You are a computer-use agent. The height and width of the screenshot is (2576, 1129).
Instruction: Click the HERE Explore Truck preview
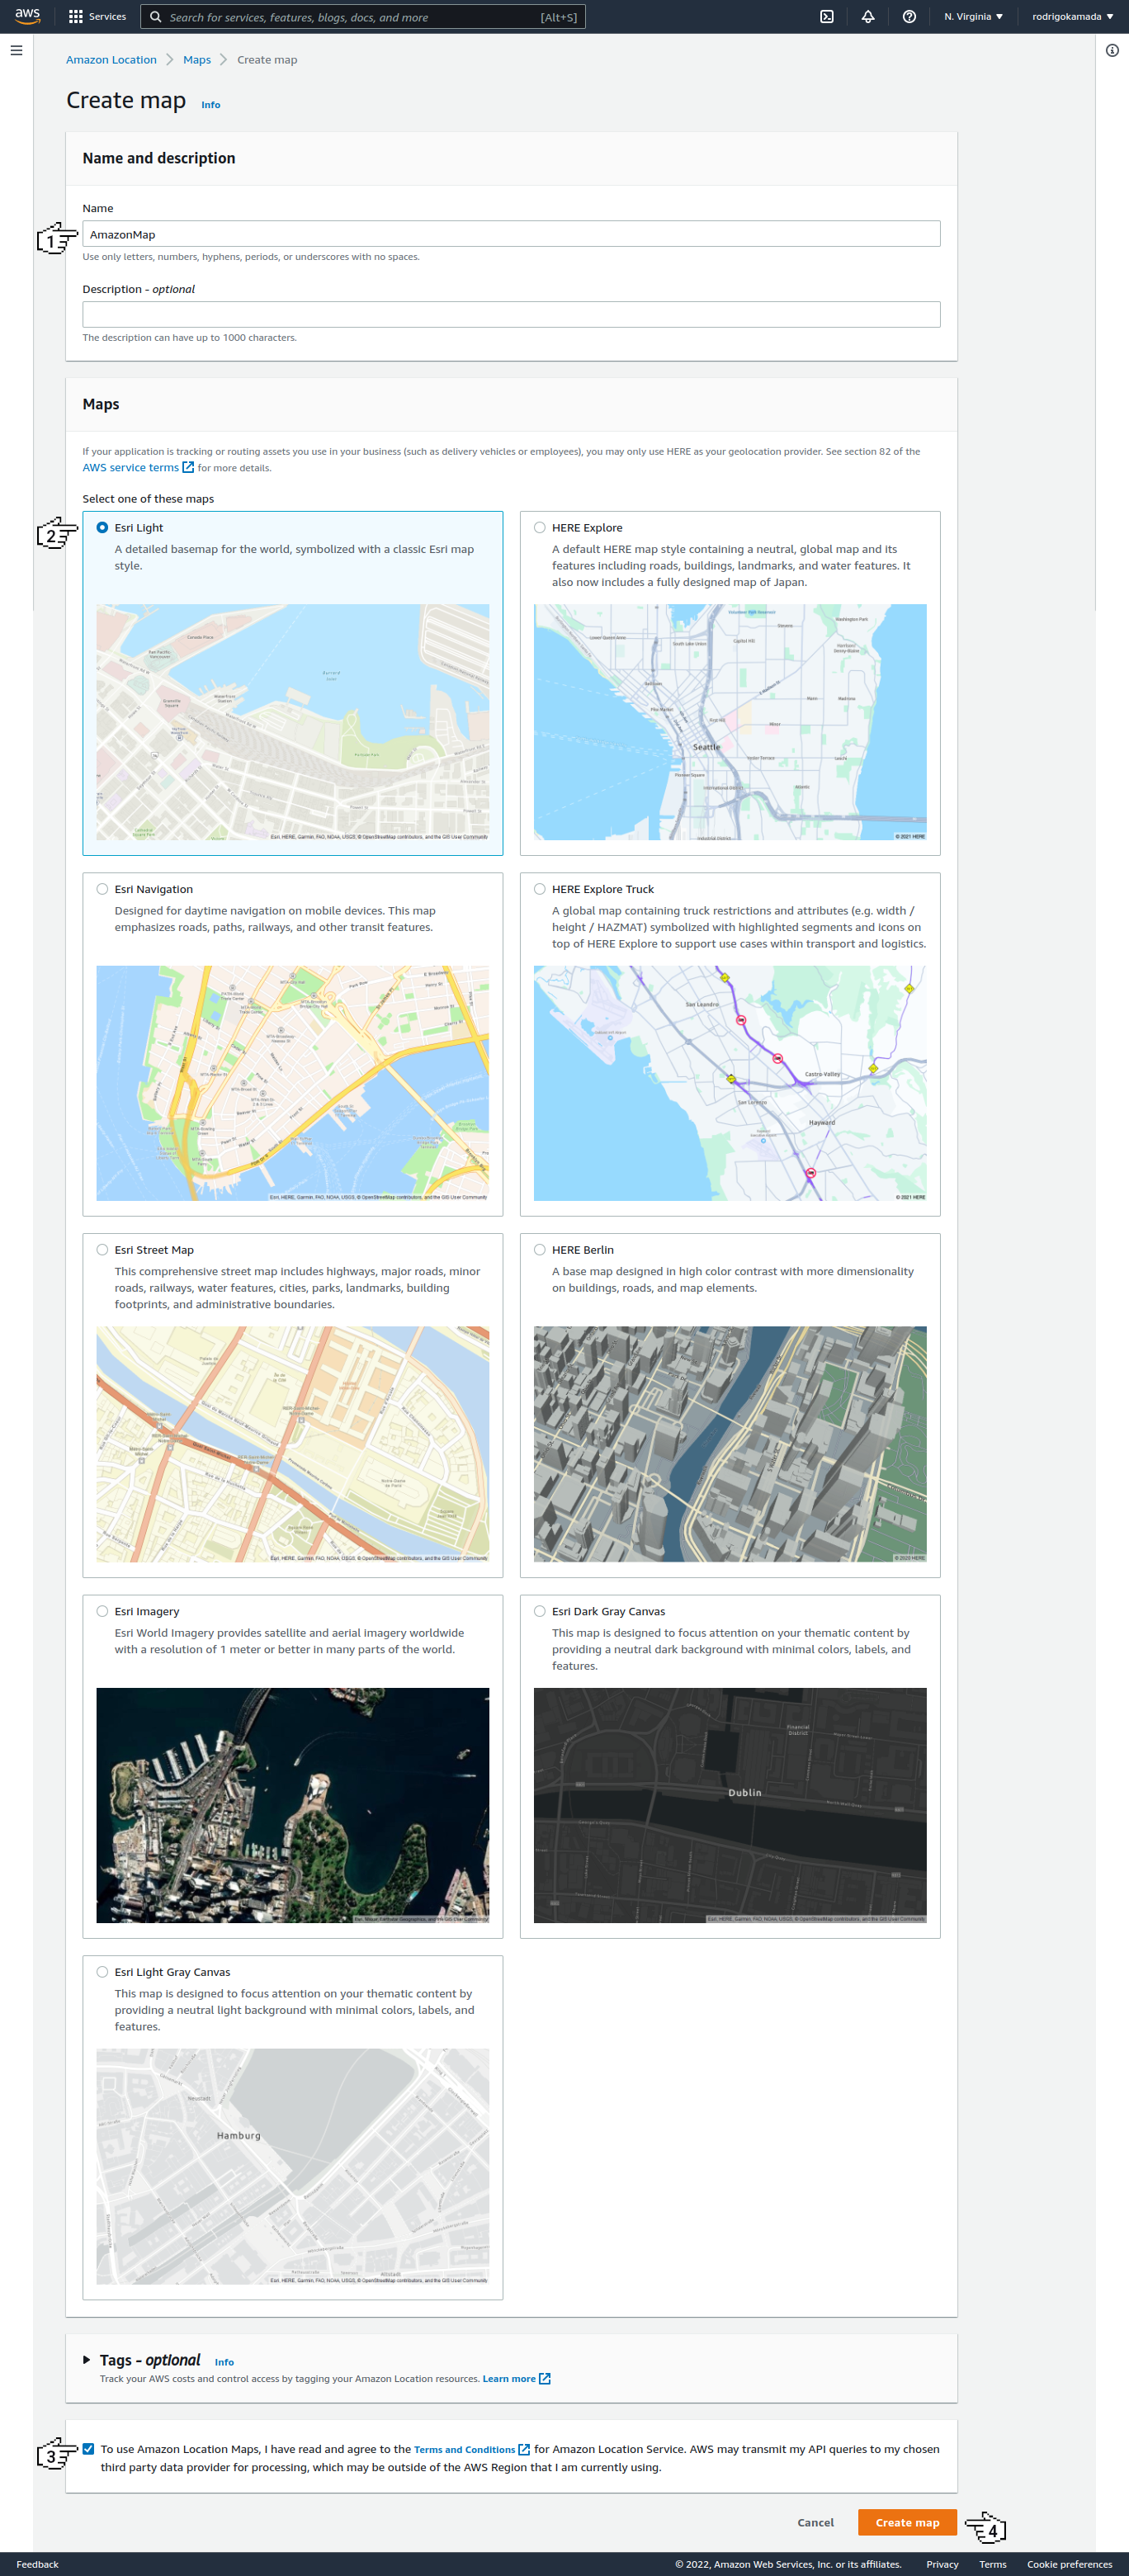(730, 1083)
